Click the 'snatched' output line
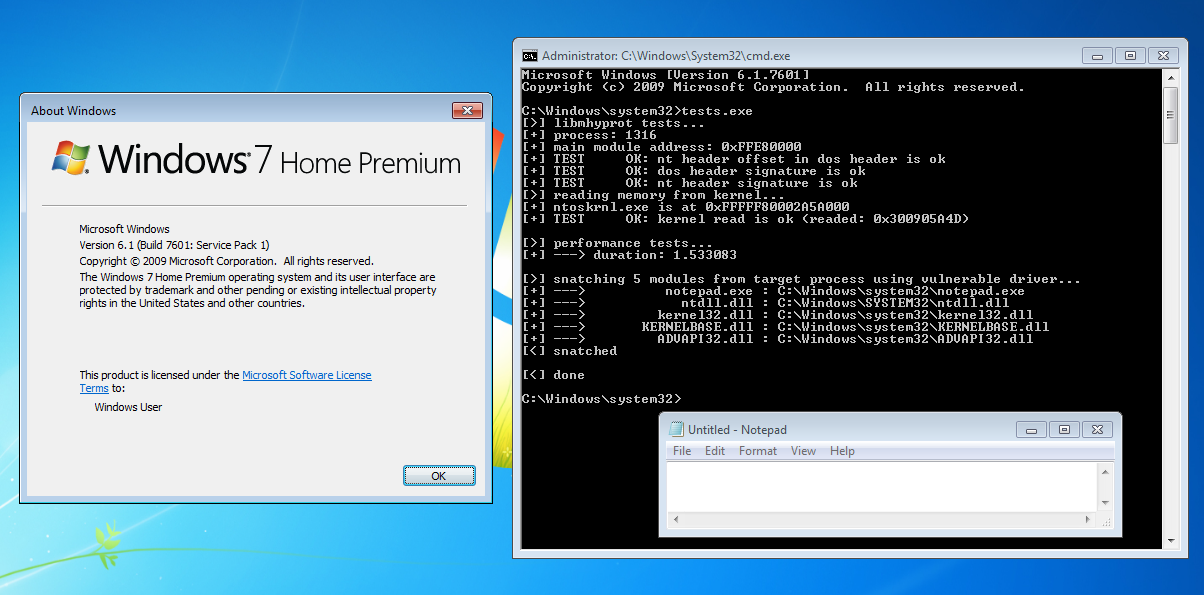1204x595 pixels. pyautogui.click(x=569, y=351)
